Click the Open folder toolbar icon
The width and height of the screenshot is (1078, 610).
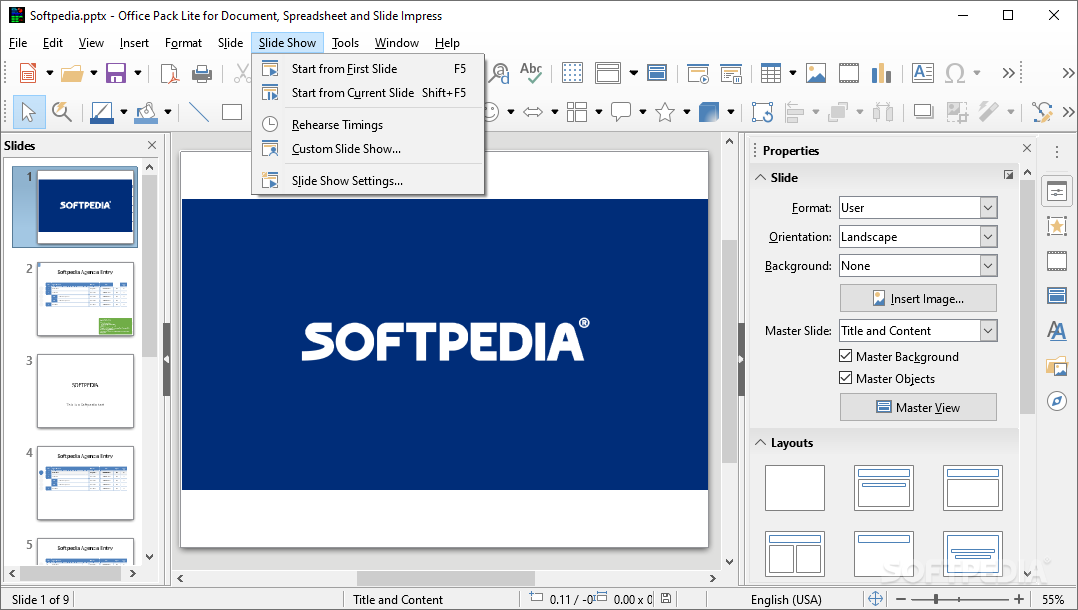pyautogui.click(x=72, y=73)
